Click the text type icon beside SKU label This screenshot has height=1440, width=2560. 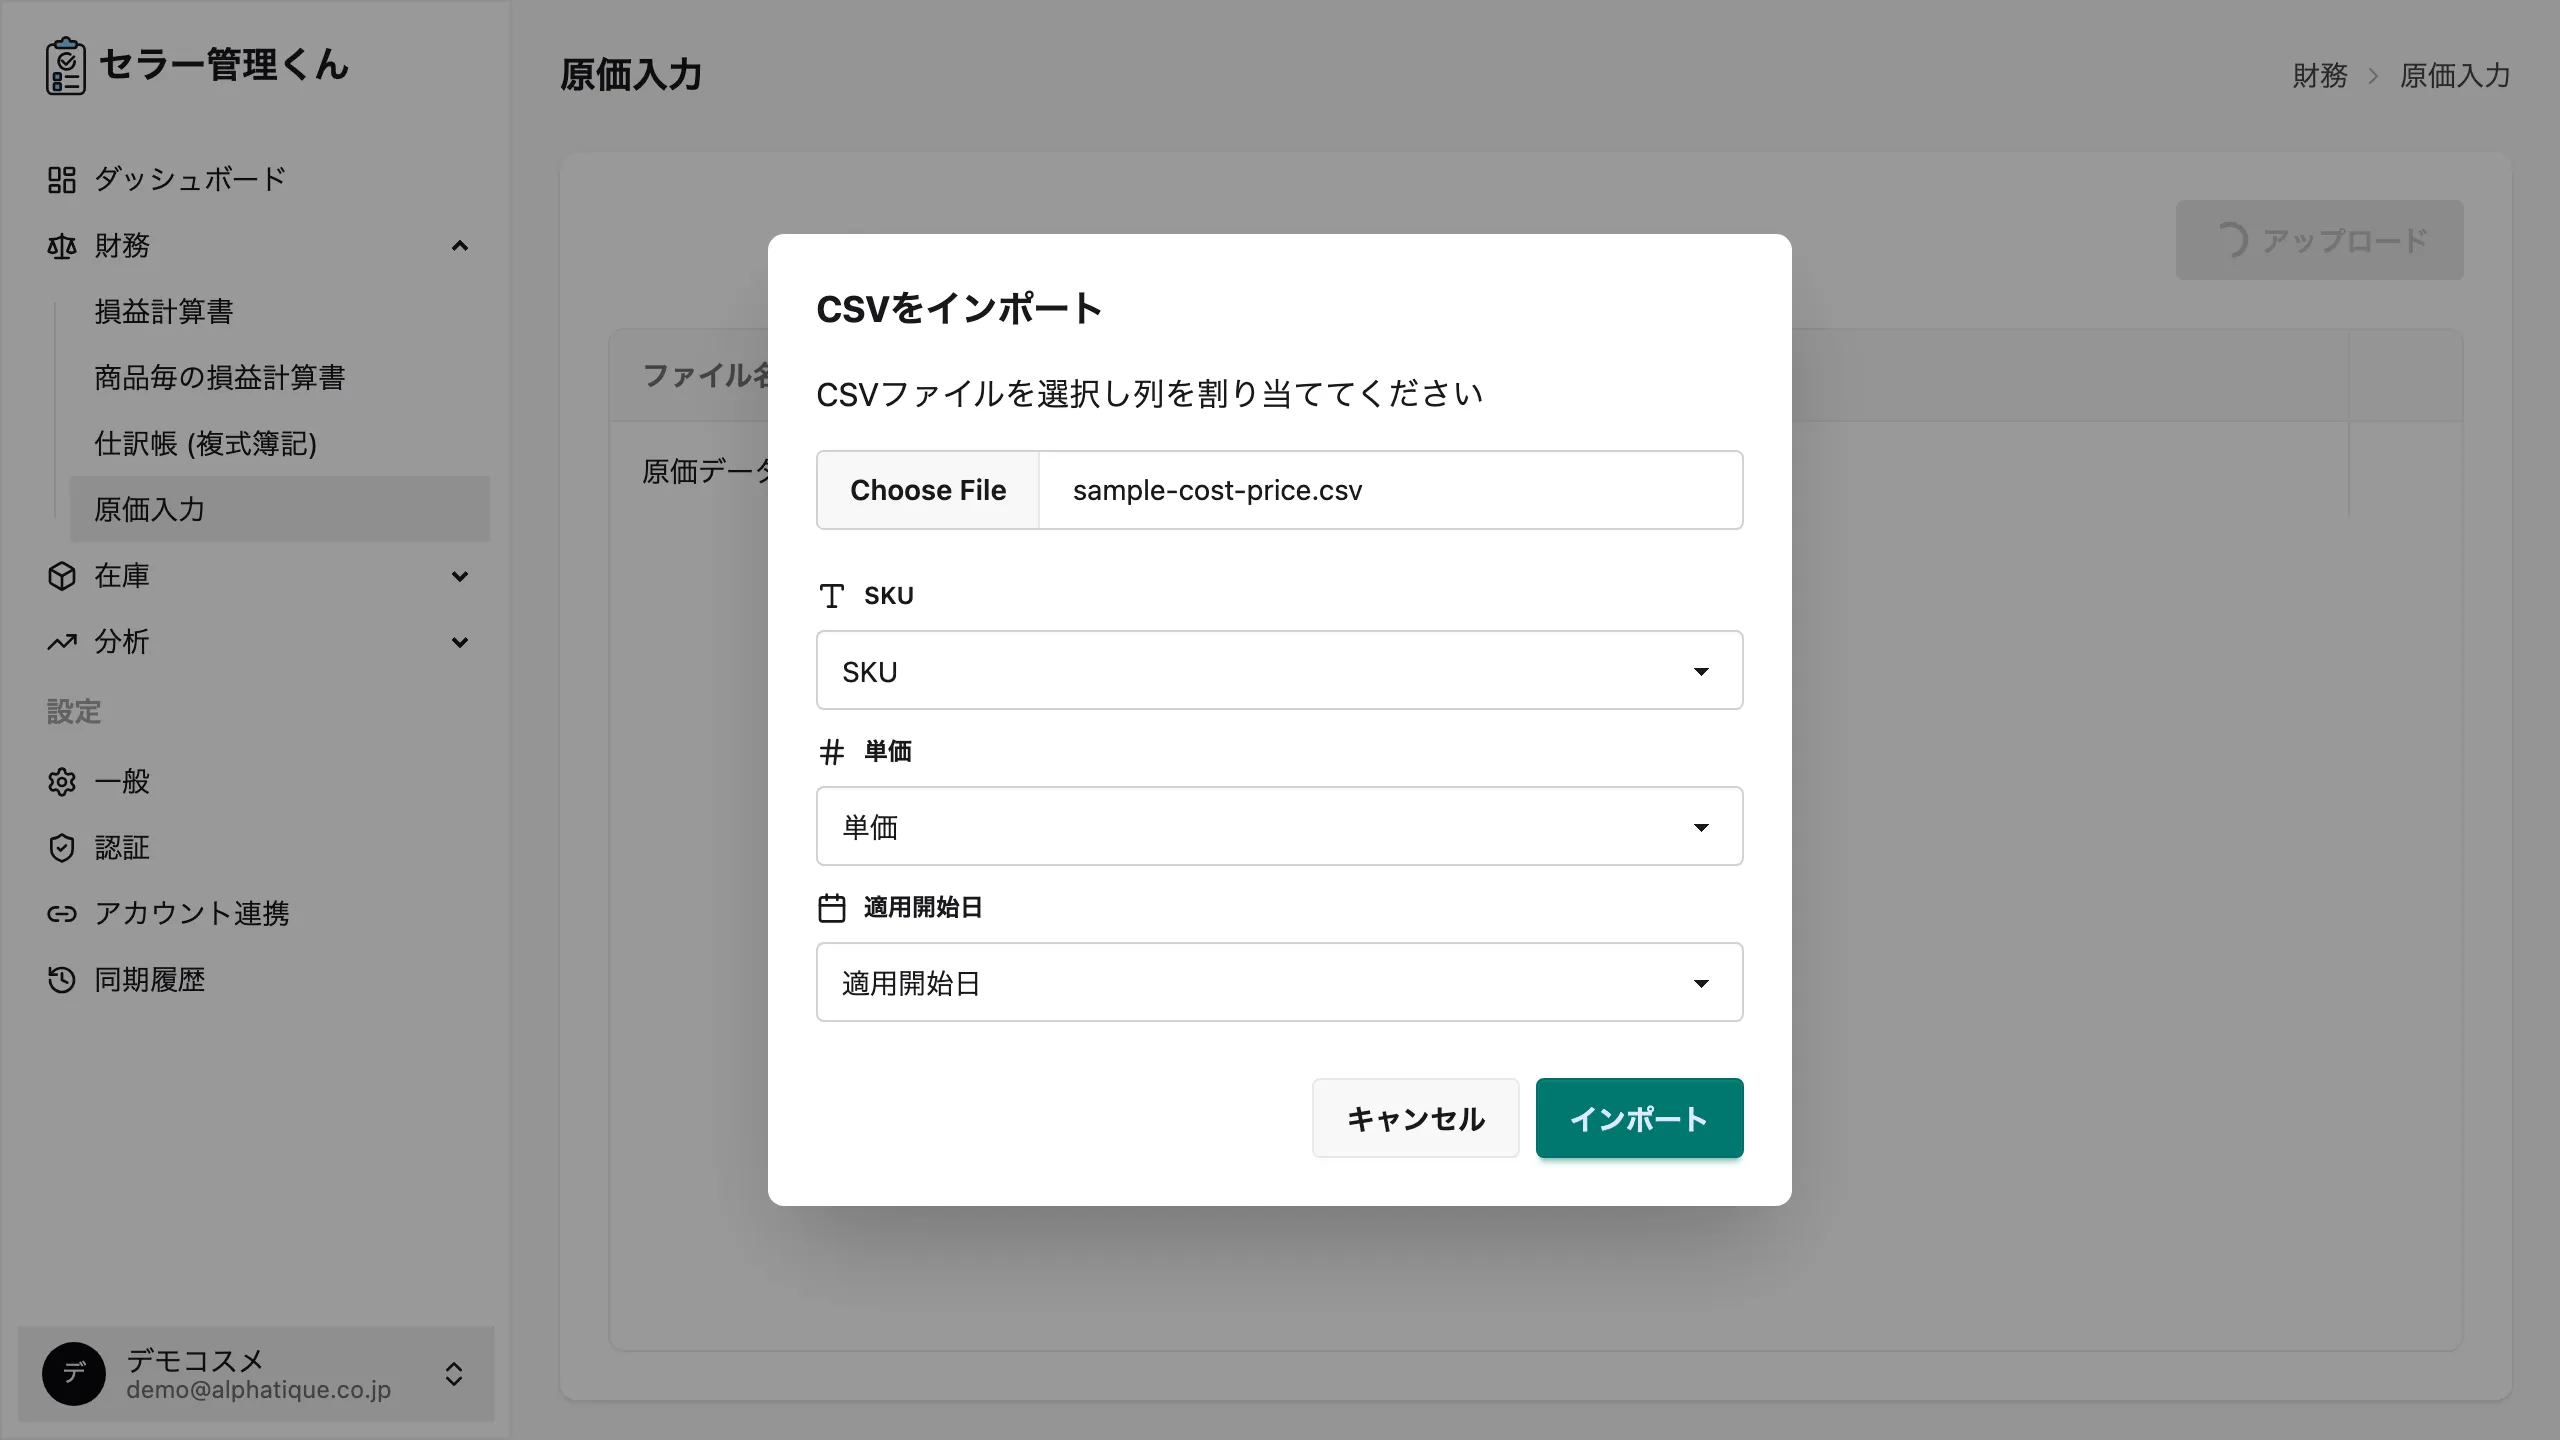pyautogui.click(x=832, y=596)
